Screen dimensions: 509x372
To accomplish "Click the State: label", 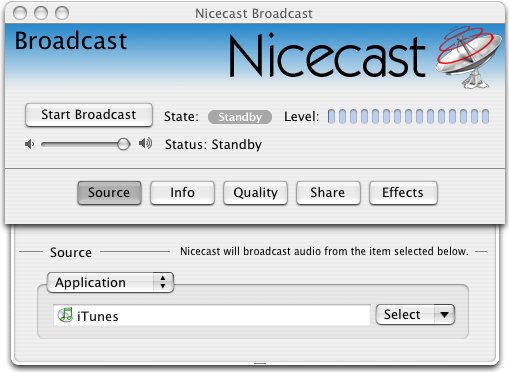I will tap(181, 117).
